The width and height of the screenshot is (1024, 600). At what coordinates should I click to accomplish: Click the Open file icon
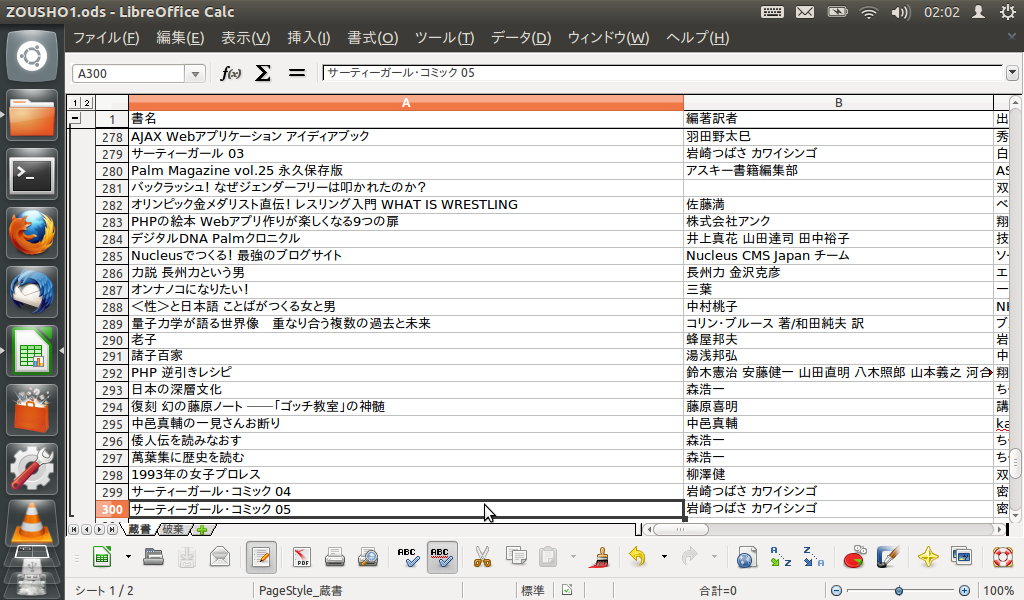pos(153,557)
